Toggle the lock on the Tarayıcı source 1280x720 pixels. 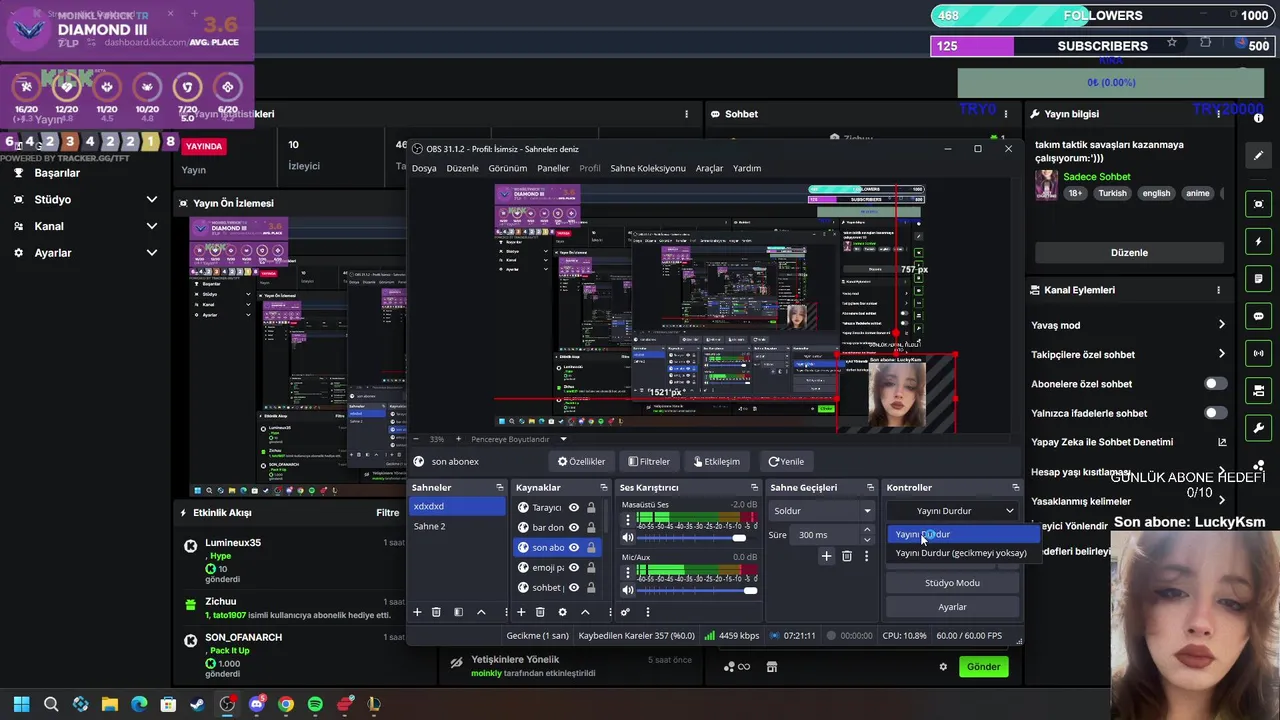tap(591, 508)
